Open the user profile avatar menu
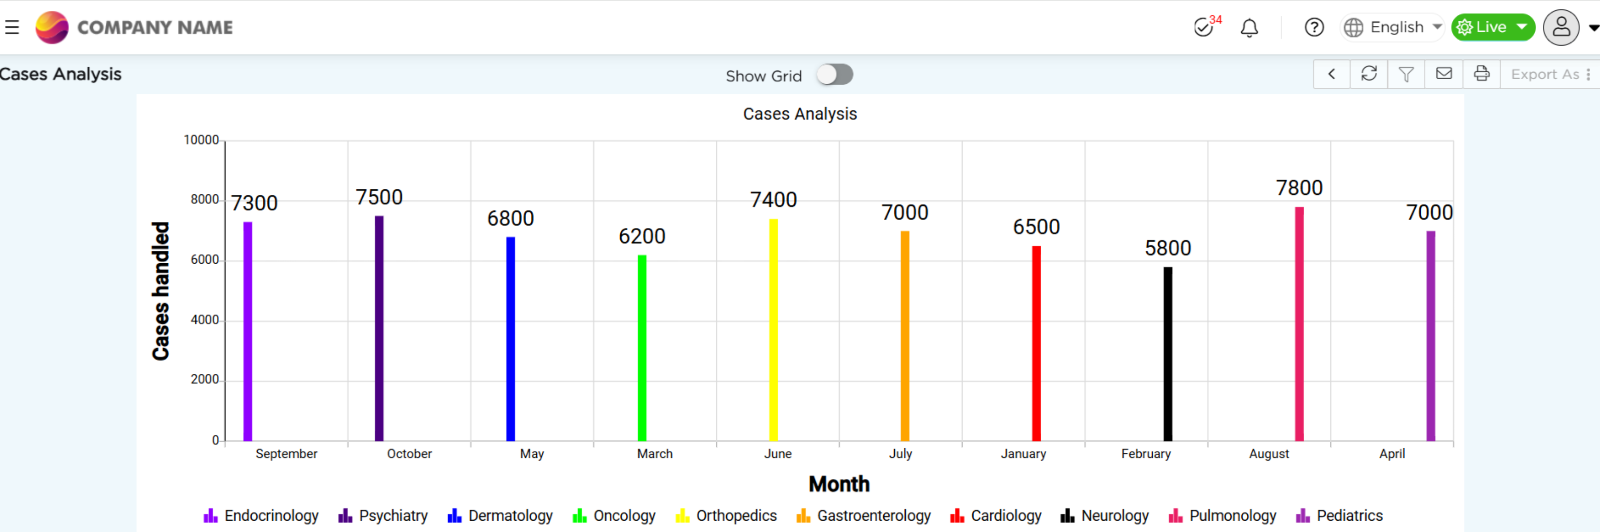1600x532 pixels. click(1561, 27)
